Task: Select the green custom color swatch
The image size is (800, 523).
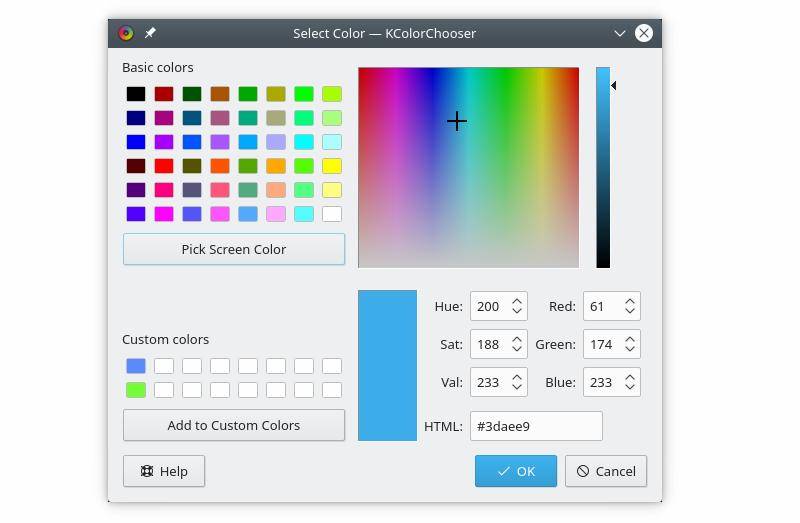Action: pyautogui.click(x=136, y=390)
